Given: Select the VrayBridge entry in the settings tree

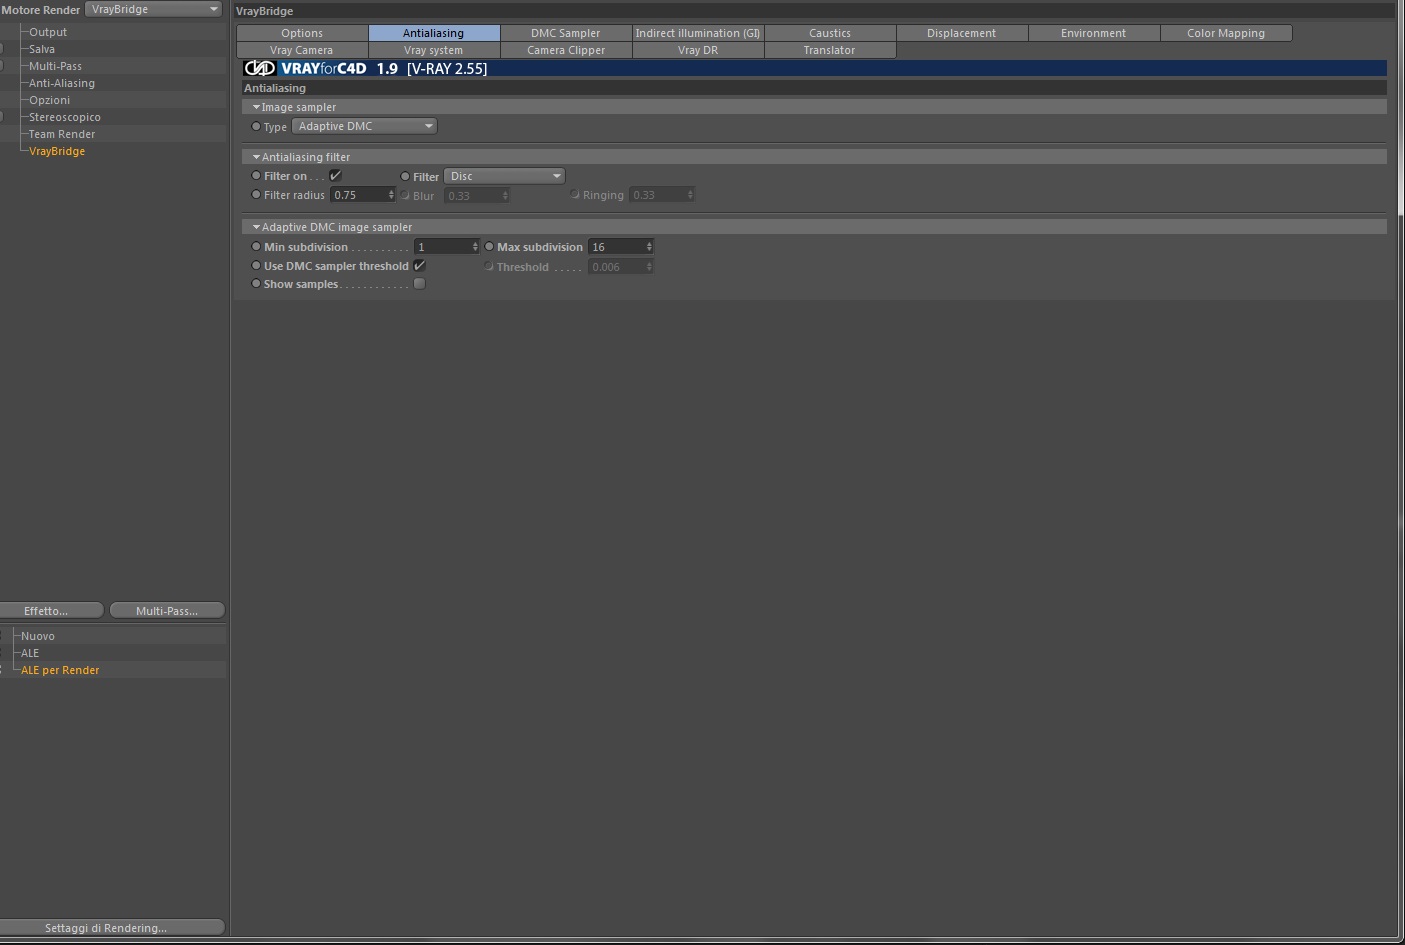Looking at the screenshot, I should click(x=57, y=151).
